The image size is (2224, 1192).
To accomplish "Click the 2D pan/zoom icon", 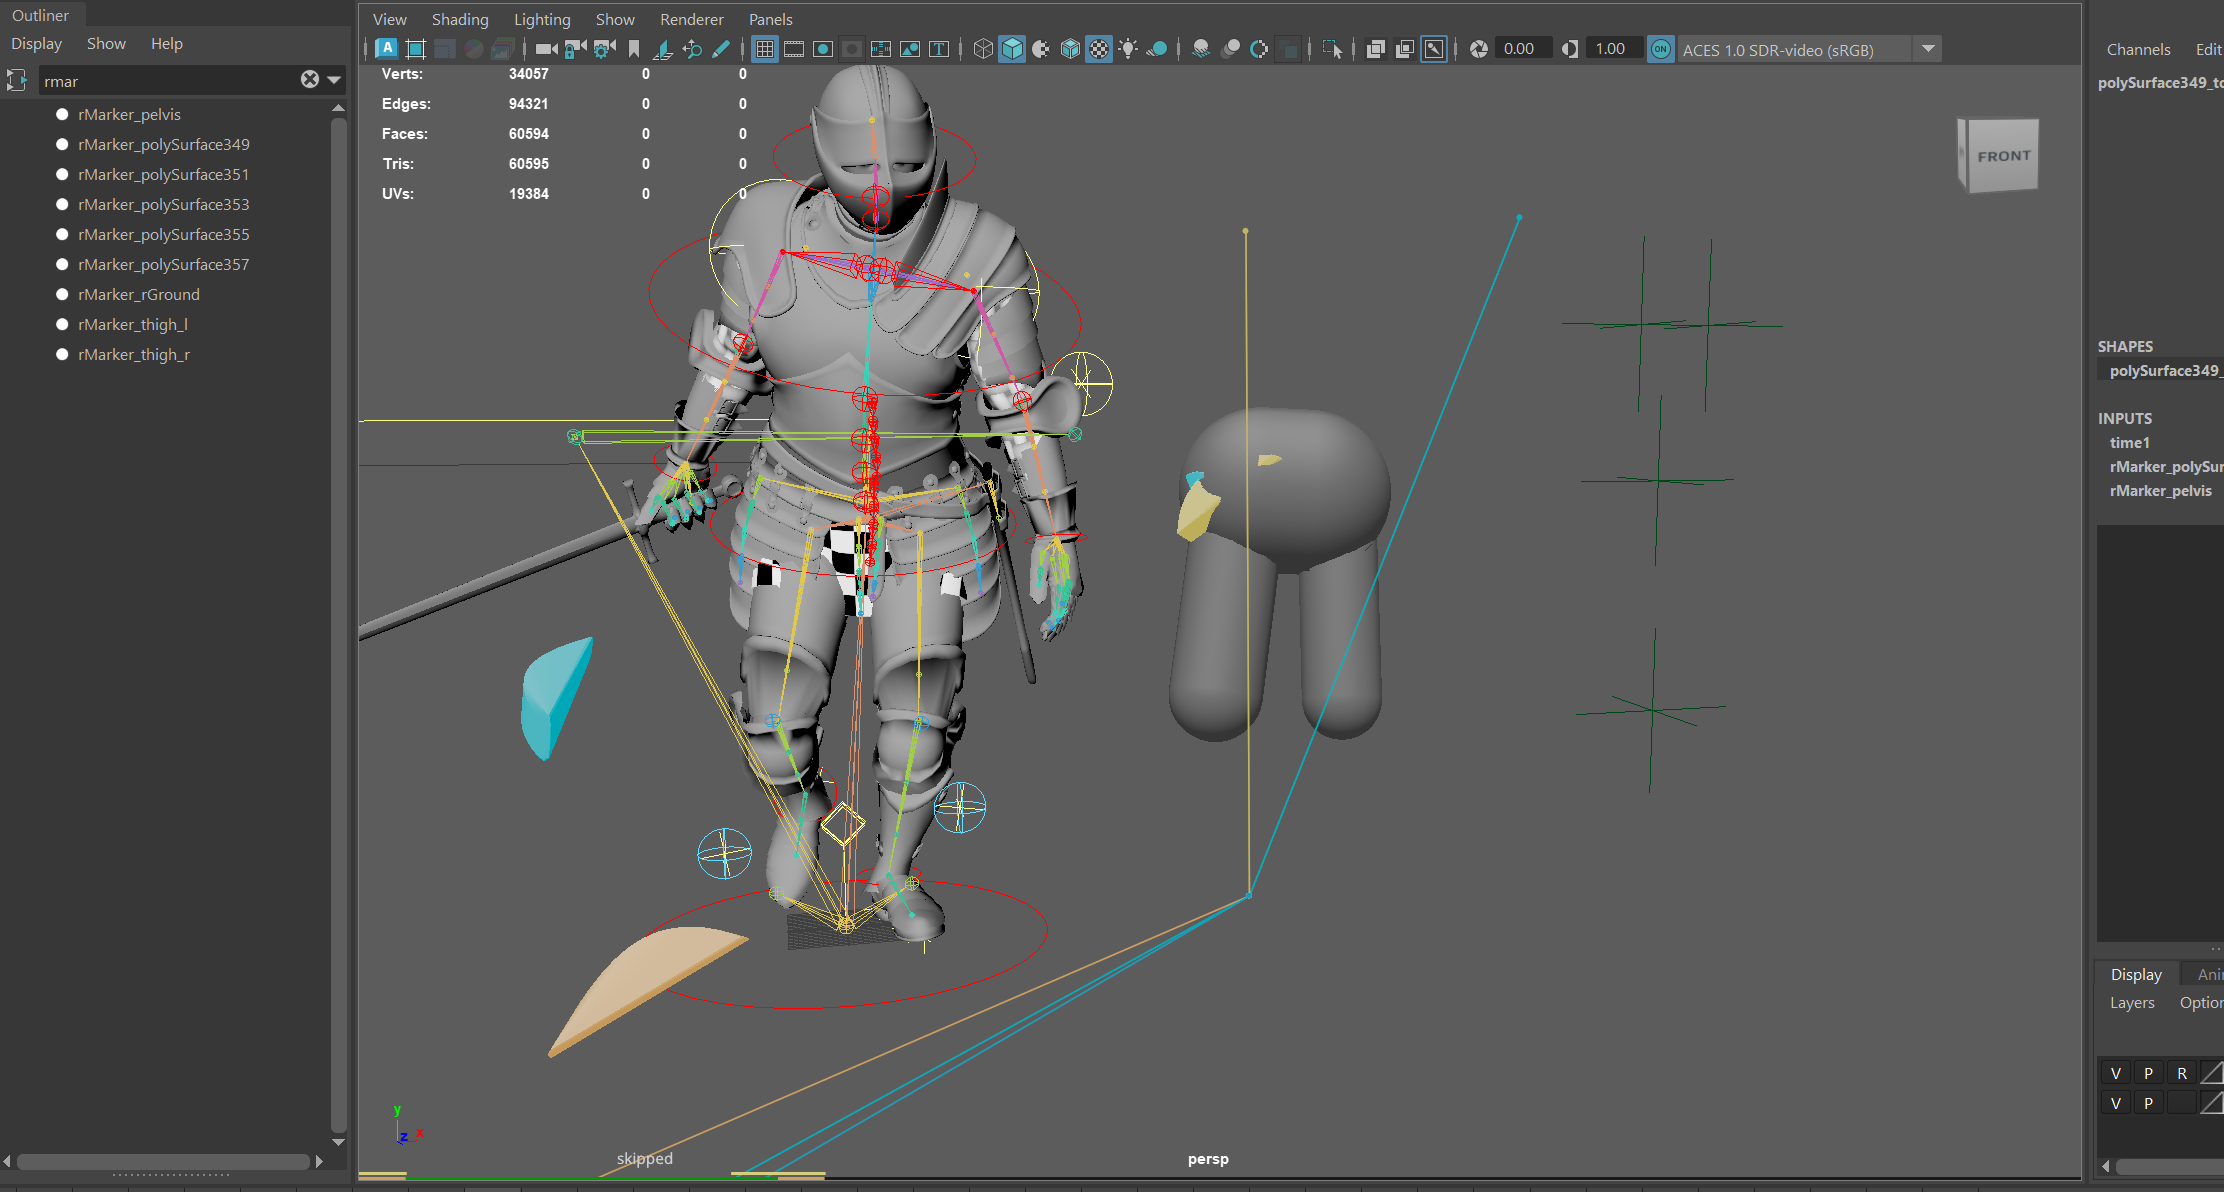I will tap(692, 49).
